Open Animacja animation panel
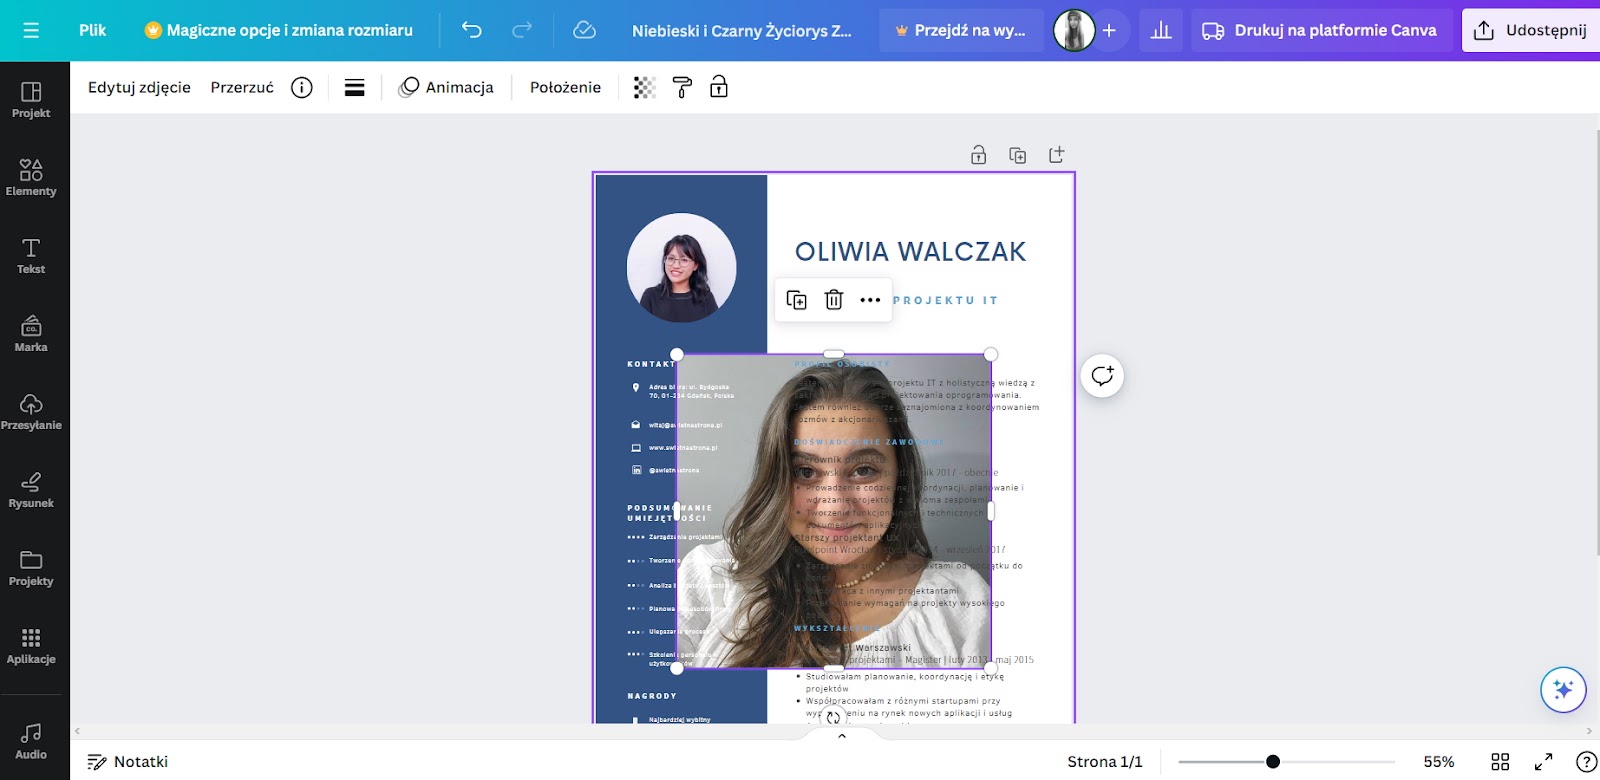 pyautogui.click(x=446, y=87)
